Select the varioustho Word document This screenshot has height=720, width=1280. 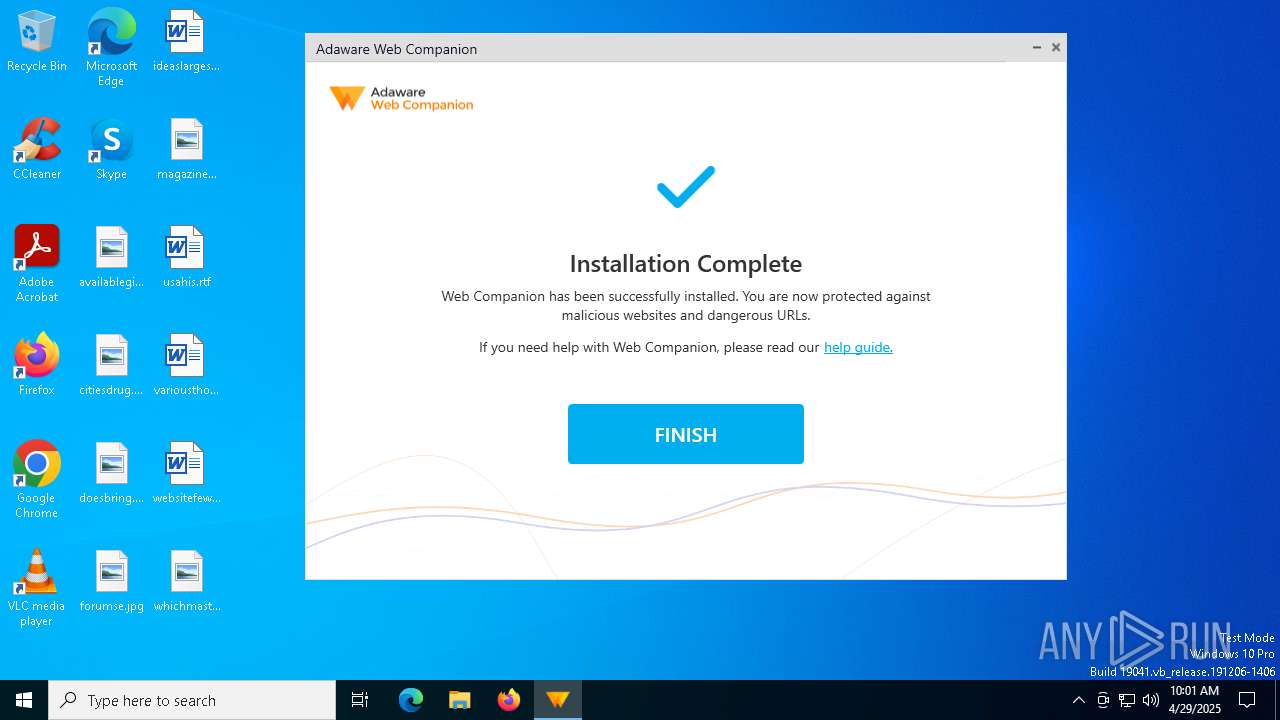point(186,366)
